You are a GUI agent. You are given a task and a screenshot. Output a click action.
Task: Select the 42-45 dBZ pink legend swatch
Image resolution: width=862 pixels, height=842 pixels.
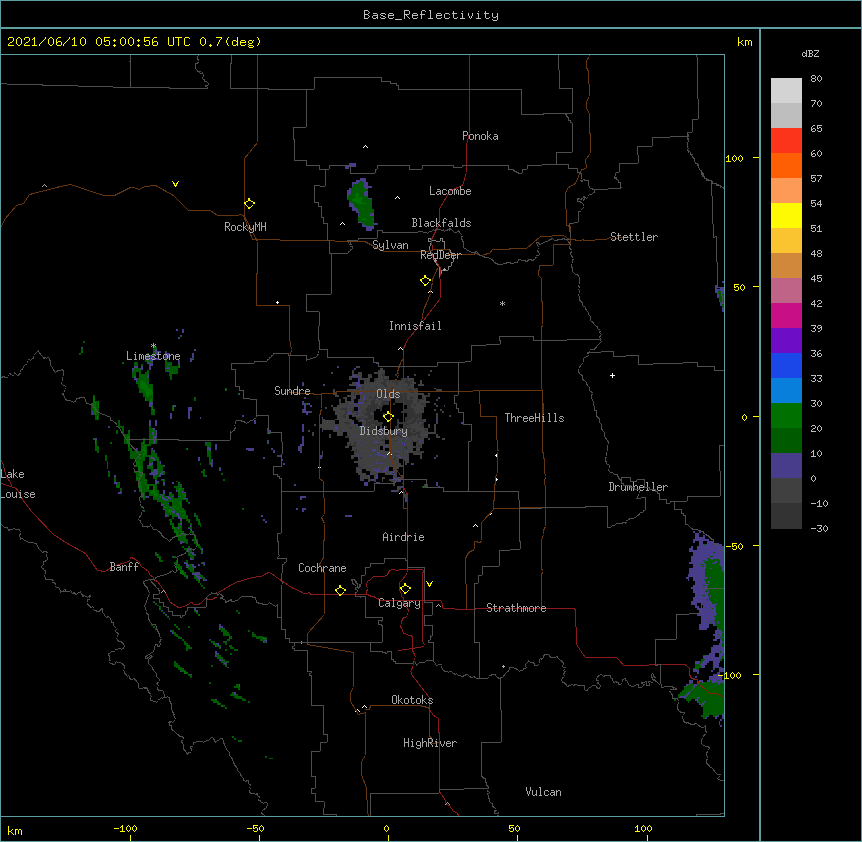[786, 291]
